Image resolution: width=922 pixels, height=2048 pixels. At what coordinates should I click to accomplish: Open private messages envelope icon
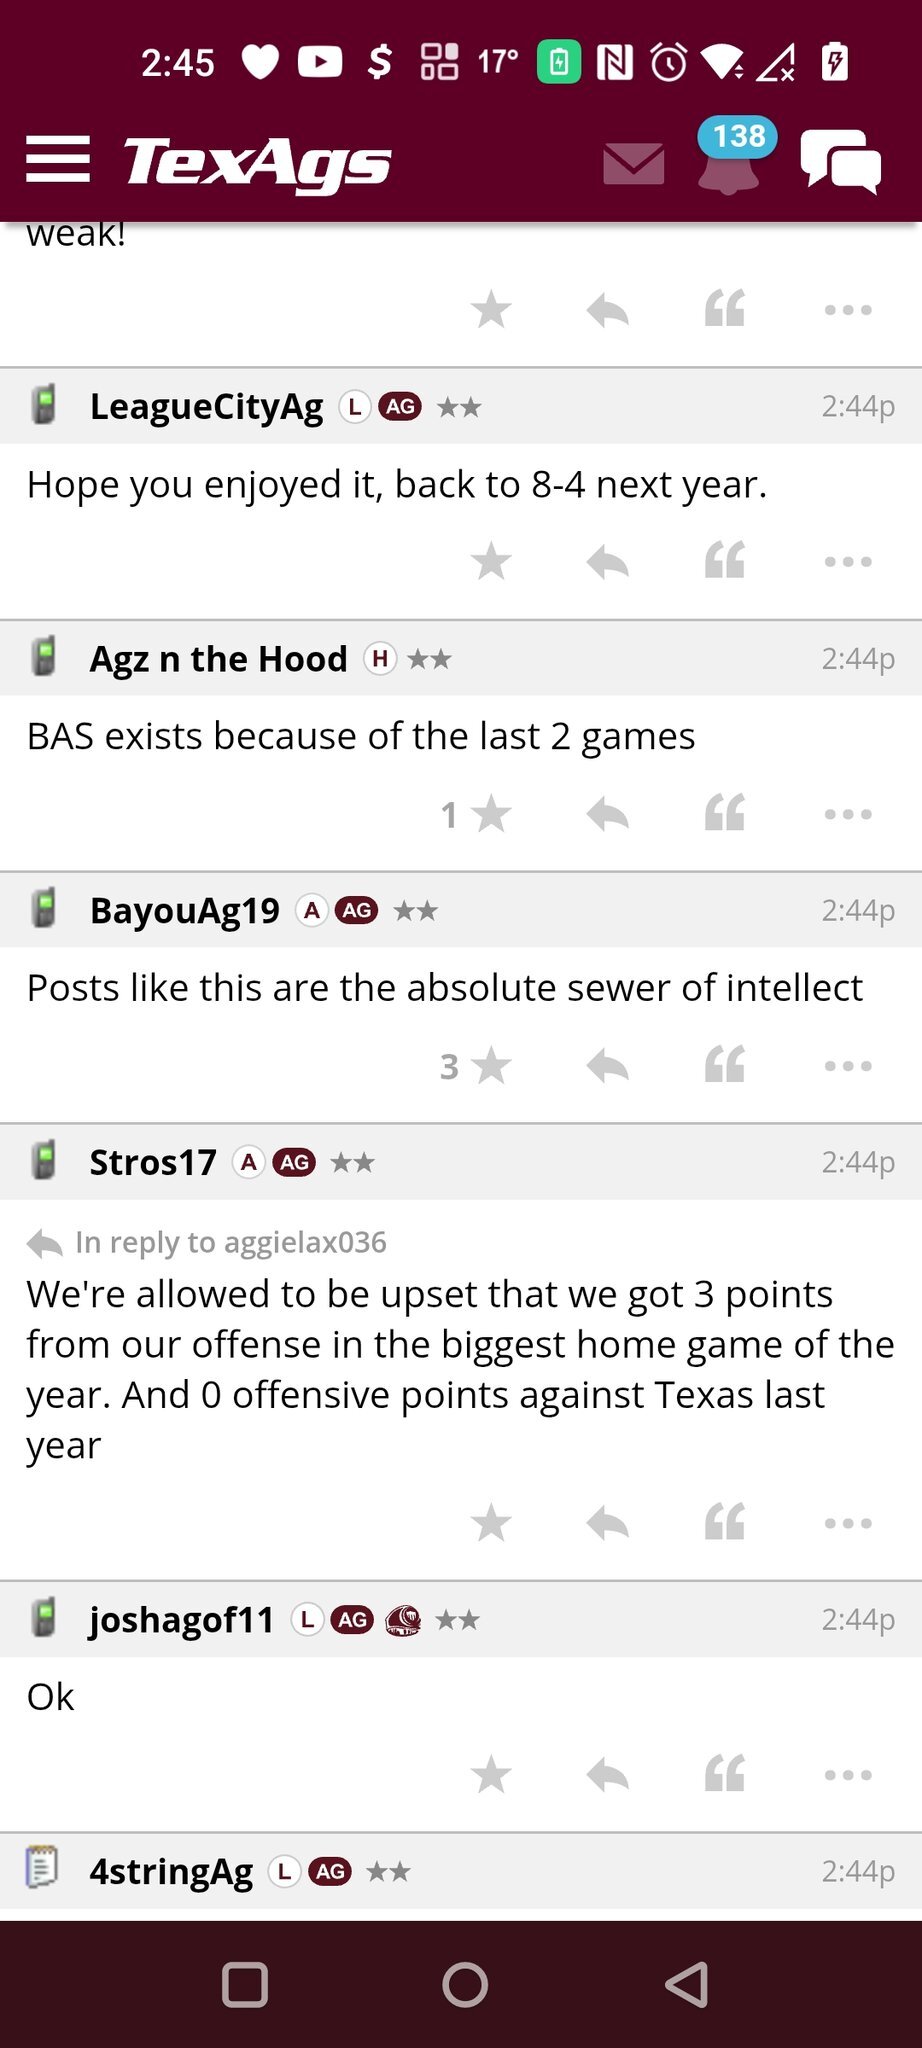633,163
